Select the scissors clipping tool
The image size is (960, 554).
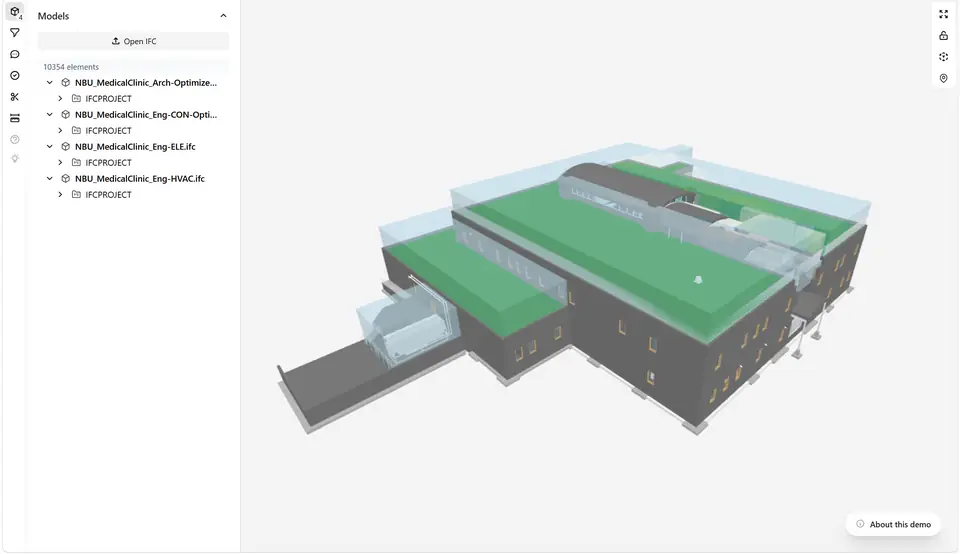[15, 97]
